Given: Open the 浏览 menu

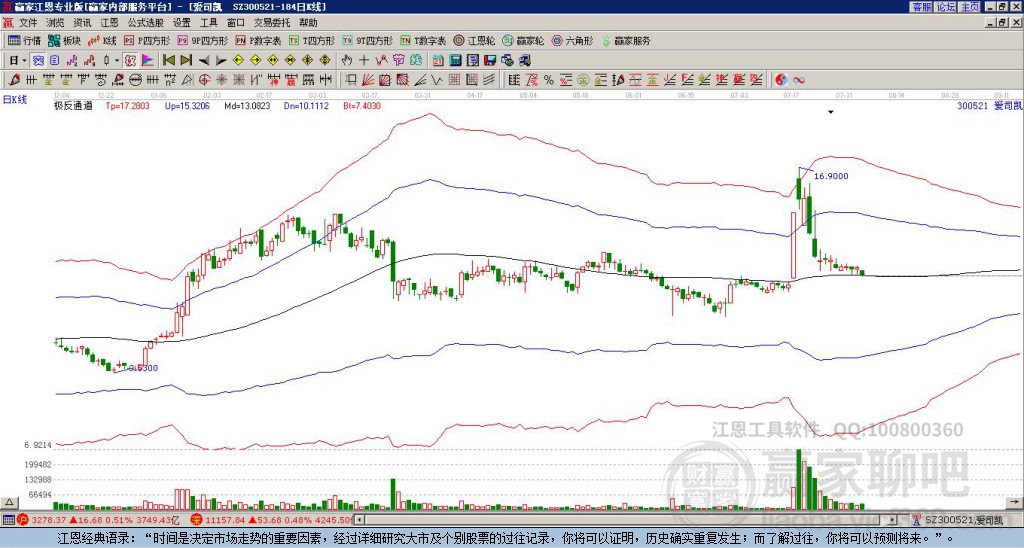Looking at the screenshot, I should point(56,23).
